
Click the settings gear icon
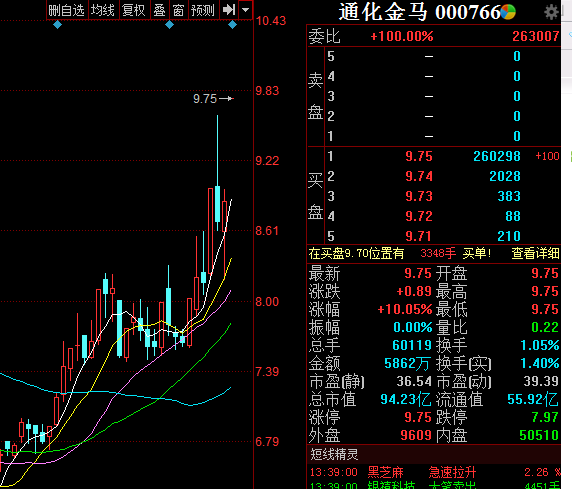tap(551, 12)
